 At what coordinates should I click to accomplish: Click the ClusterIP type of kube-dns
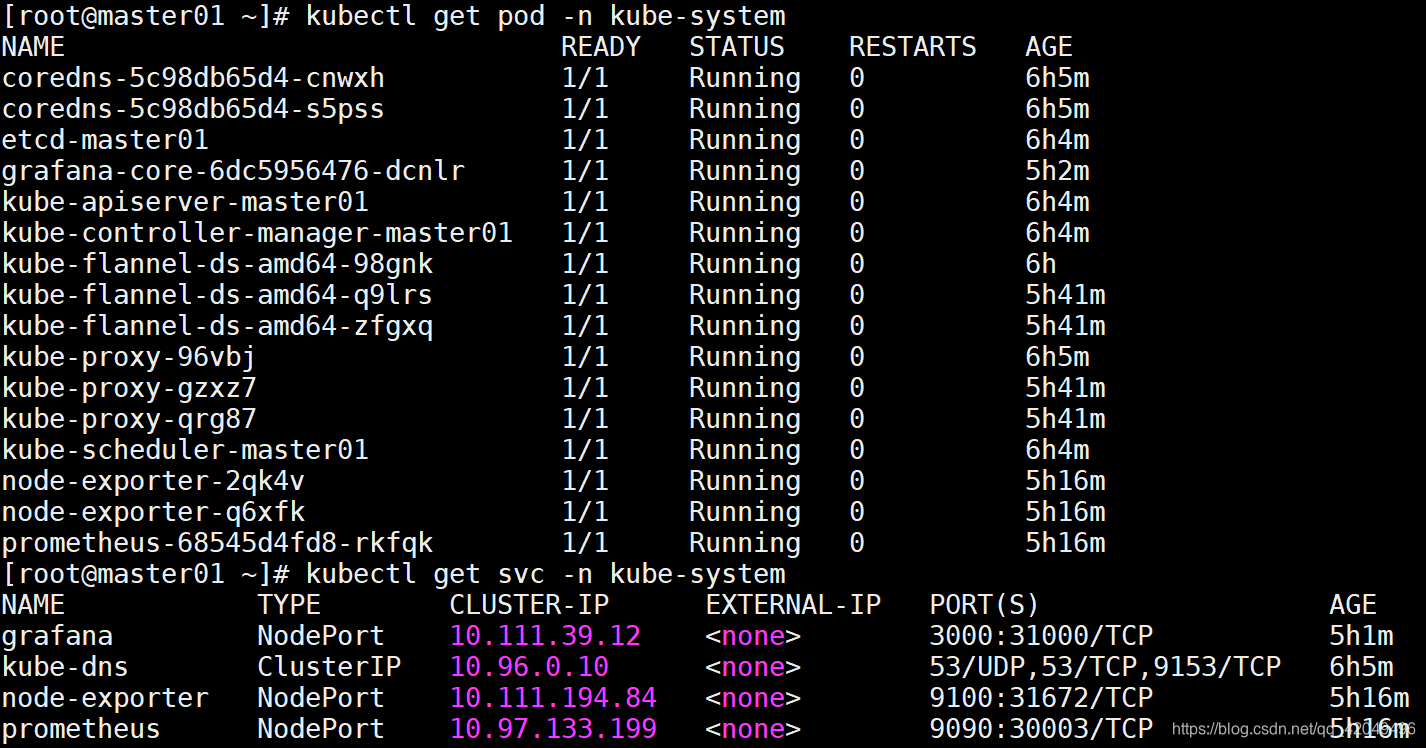pos(329,668)
